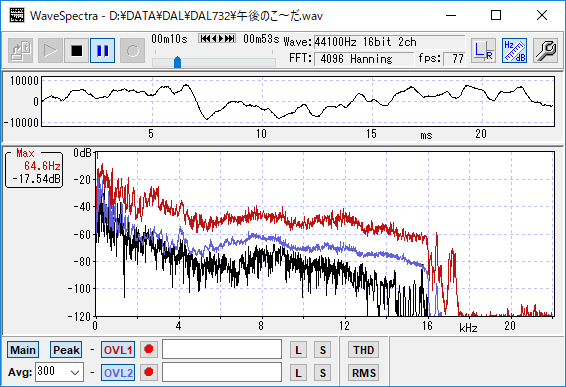Maximize the WaveSpectra window

coord(496,15)
